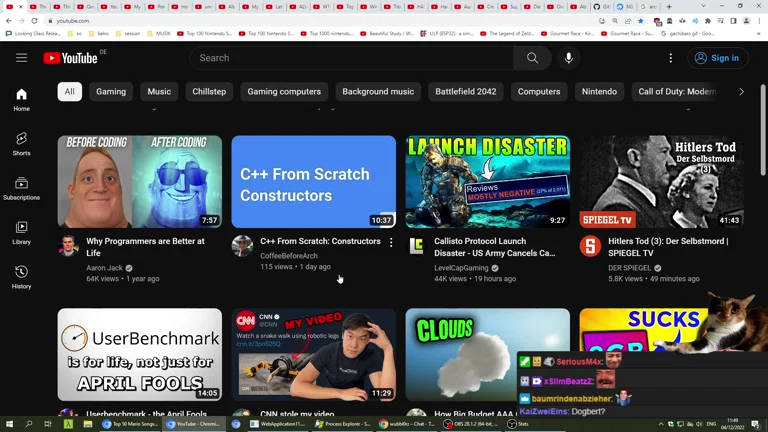Viewport: 768px width, 432px height.
Task: Open Library in the sidebar
Action: [x=21, y=233]
